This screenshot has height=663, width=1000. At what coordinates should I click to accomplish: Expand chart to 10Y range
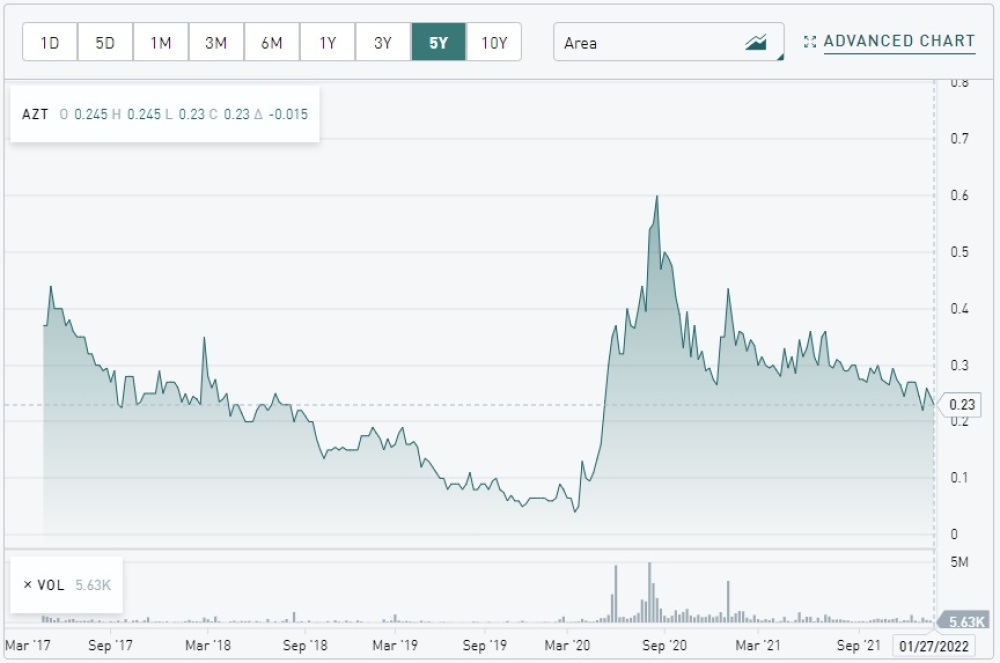pos(494,43)
